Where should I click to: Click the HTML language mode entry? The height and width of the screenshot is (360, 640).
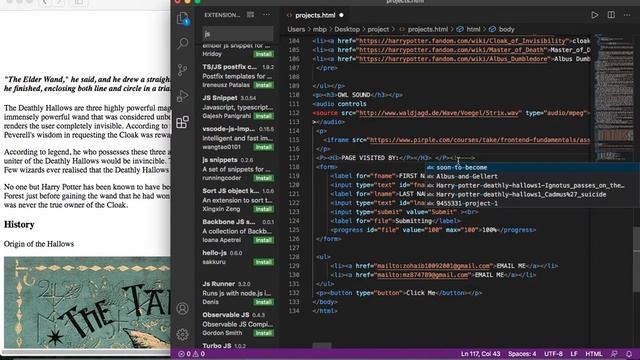point(594,354)
